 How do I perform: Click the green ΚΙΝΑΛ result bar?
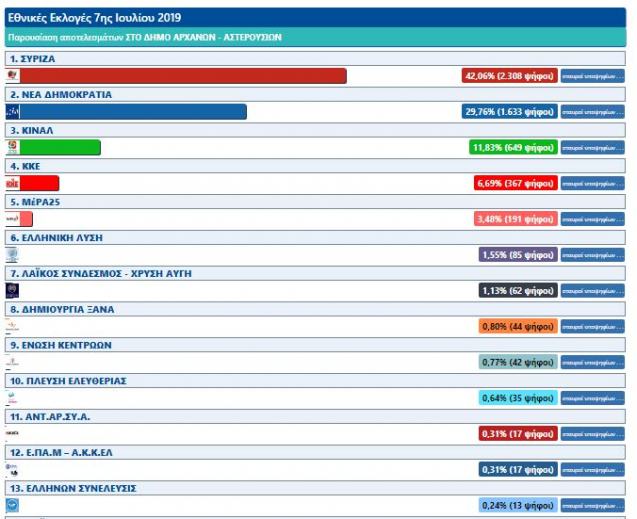pos(60,147)
